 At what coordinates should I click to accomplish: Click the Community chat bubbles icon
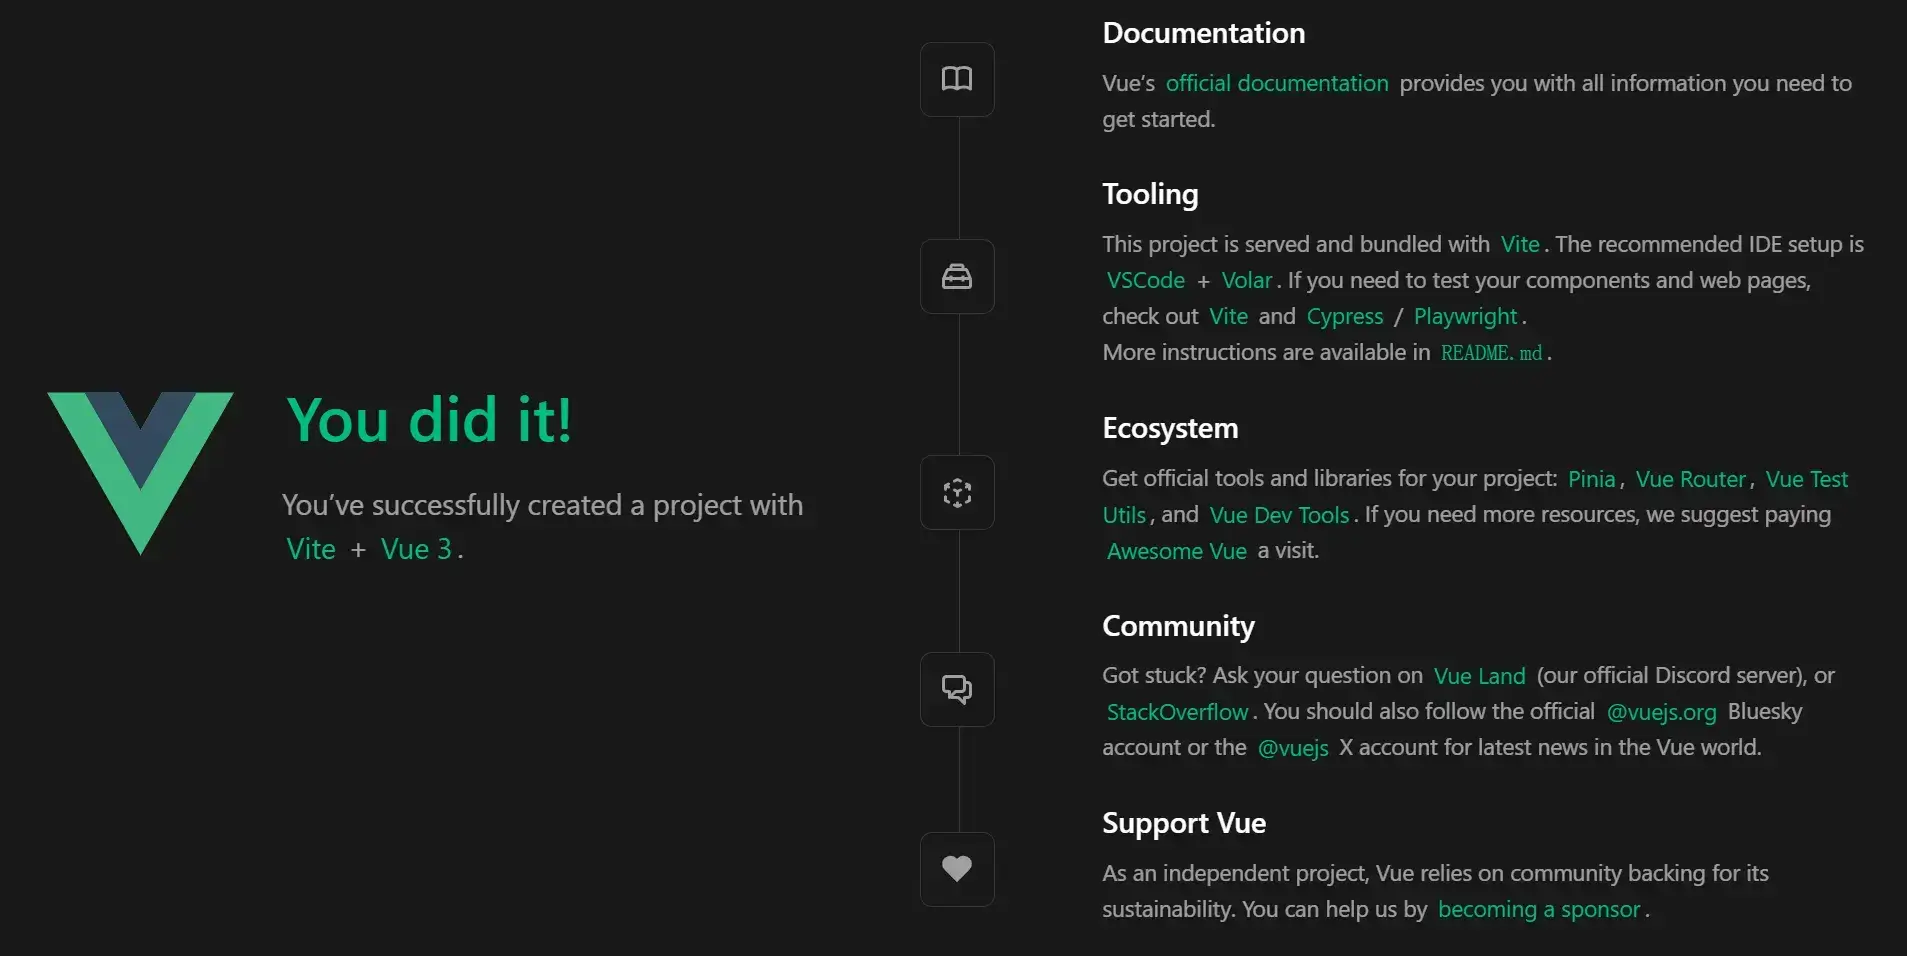point(957,689)
